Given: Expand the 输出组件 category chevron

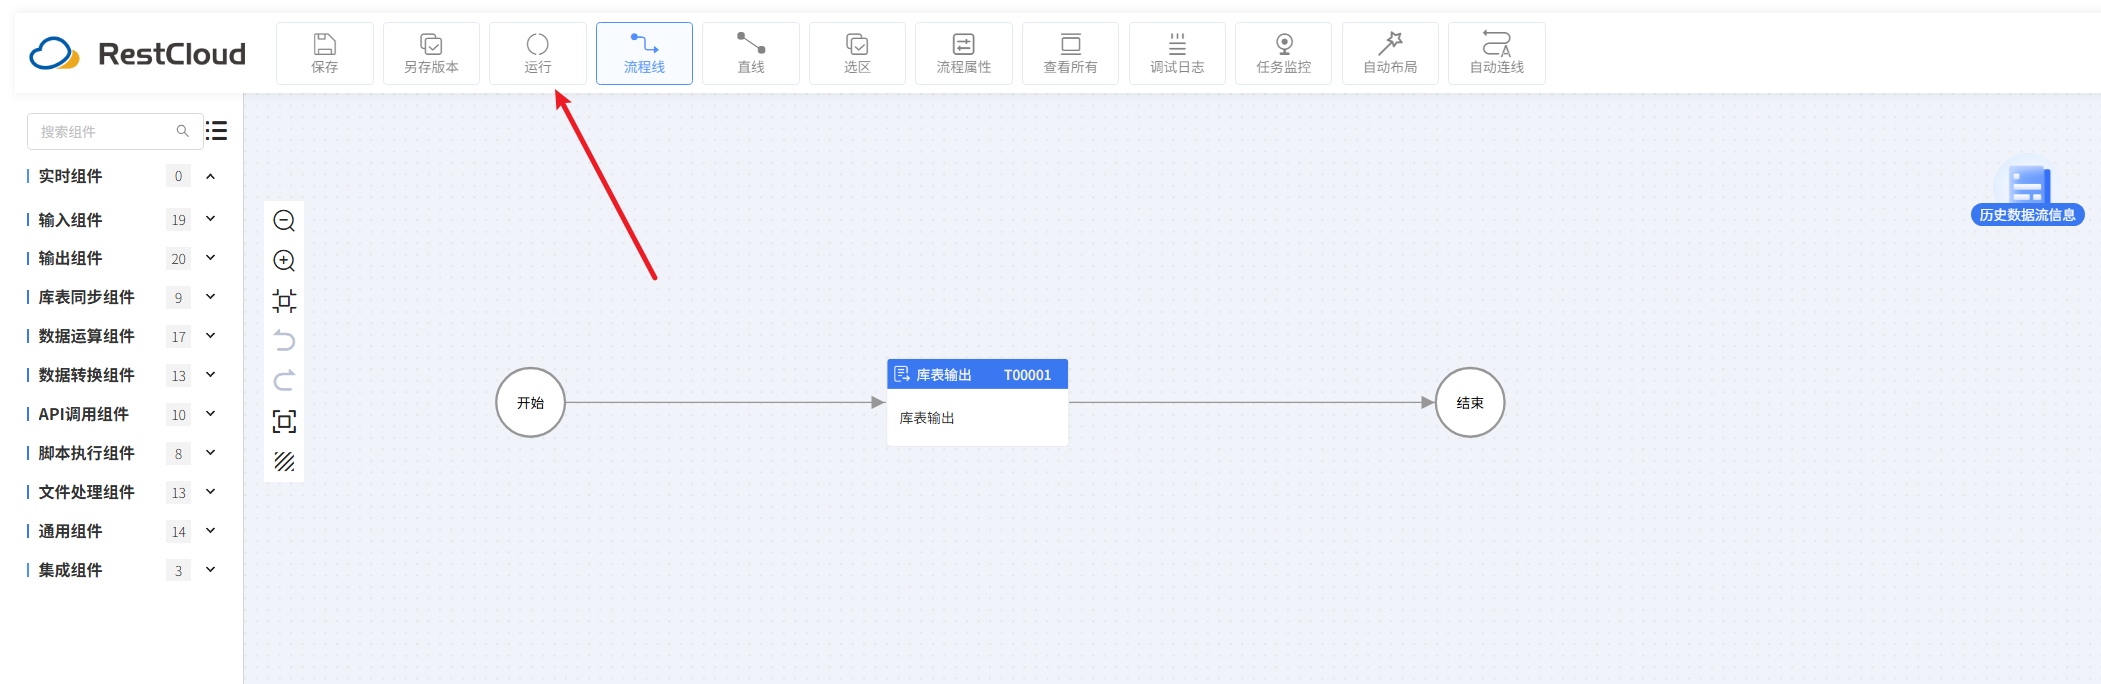Looking at the screenshot, I should tap(211, 258).
